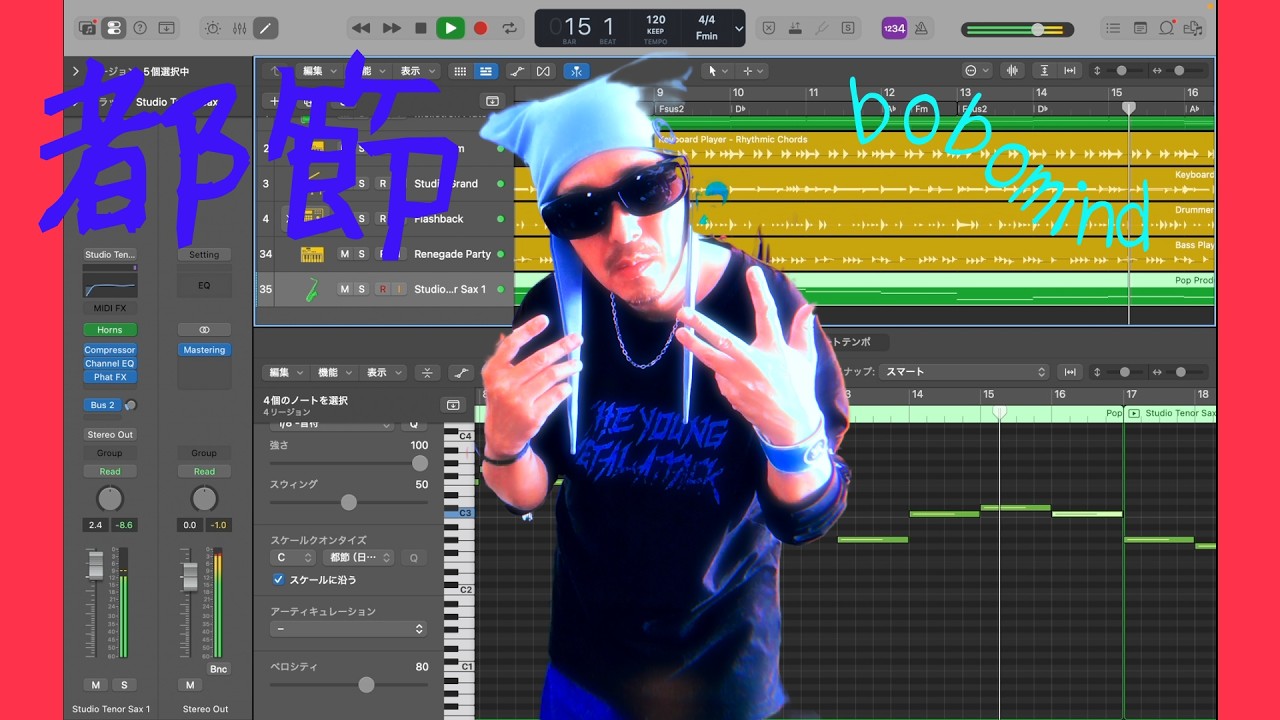Adjust tracks area horizontal zoom slider

[x=1179, y=71]
